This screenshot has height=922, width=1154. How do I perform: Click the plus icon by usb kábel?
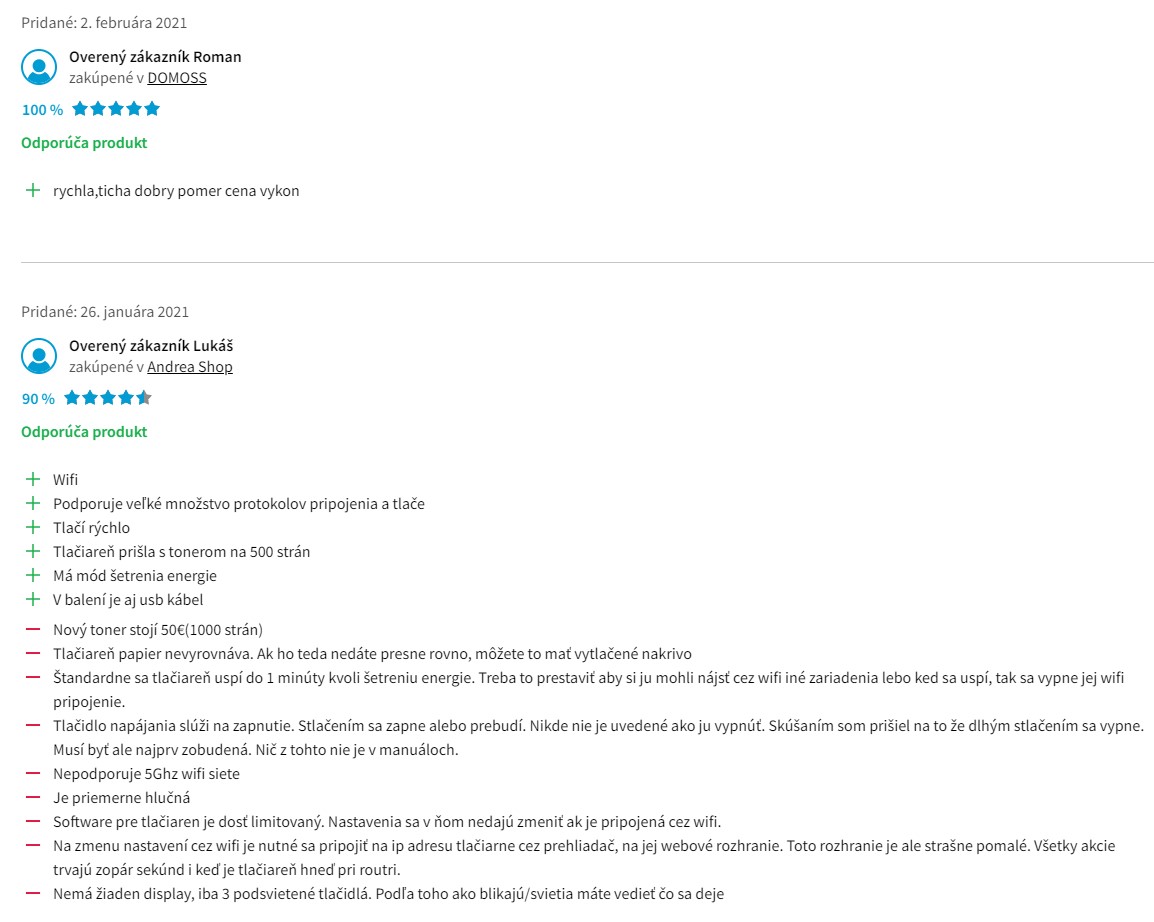pos(33,600)
